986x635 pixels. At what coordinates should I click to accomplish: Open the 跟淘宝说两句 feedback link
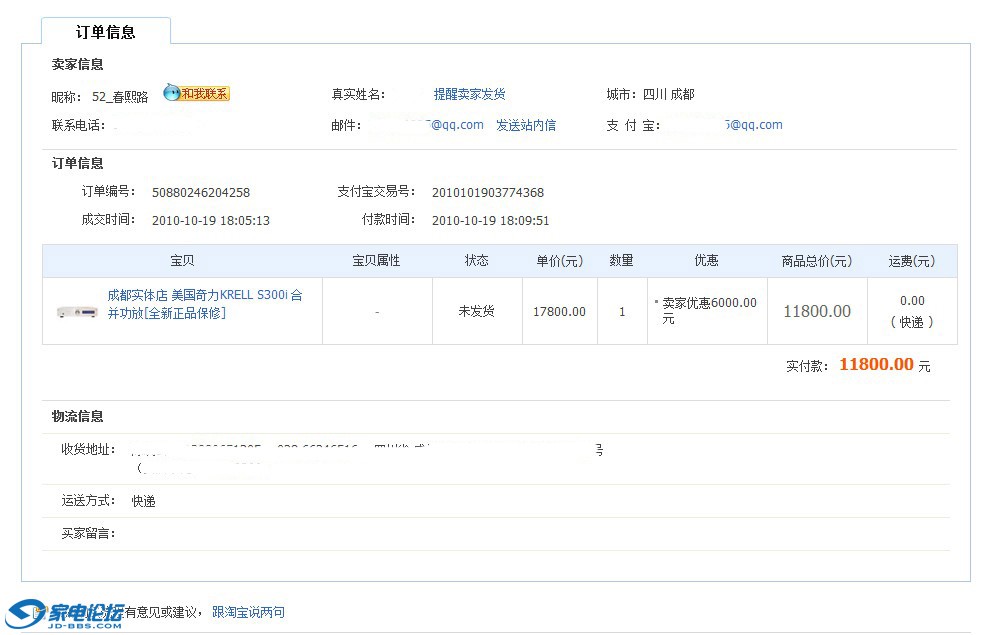(248, 612)
